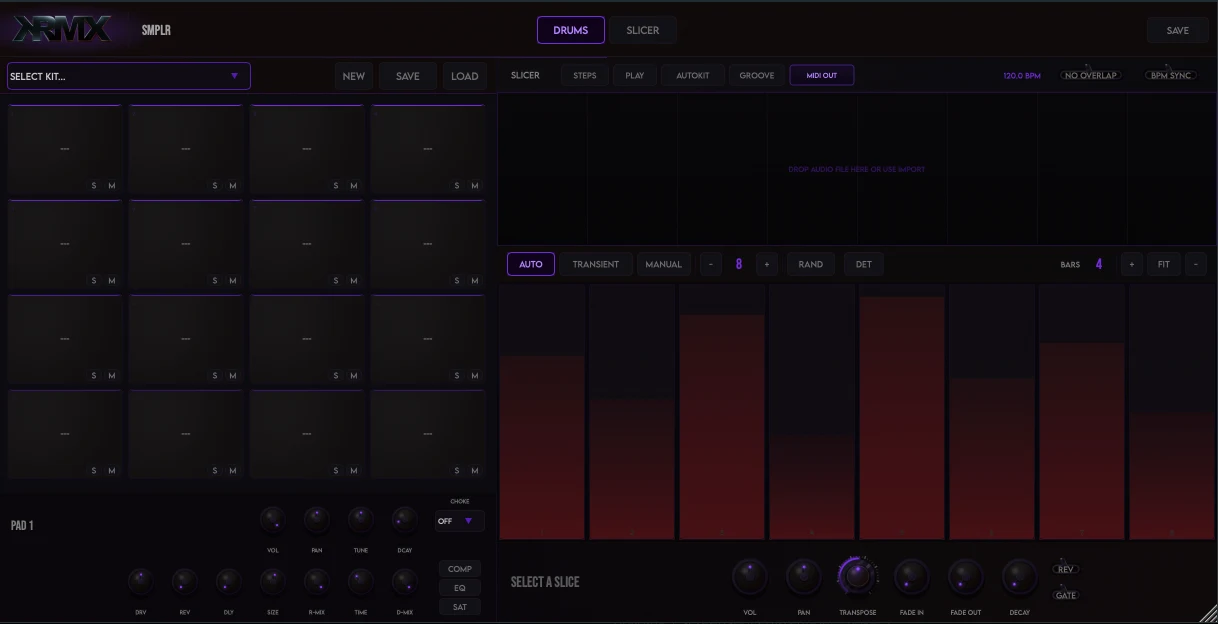This screenshot has width=1218, height=624.
Task: Click the DECAY knob
Action: [x=1020, y=577]
